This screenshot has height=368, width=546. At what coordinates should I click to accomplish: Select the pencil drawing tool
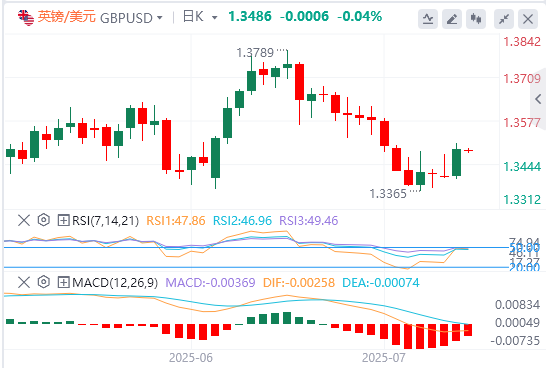(x=452, y=19)
